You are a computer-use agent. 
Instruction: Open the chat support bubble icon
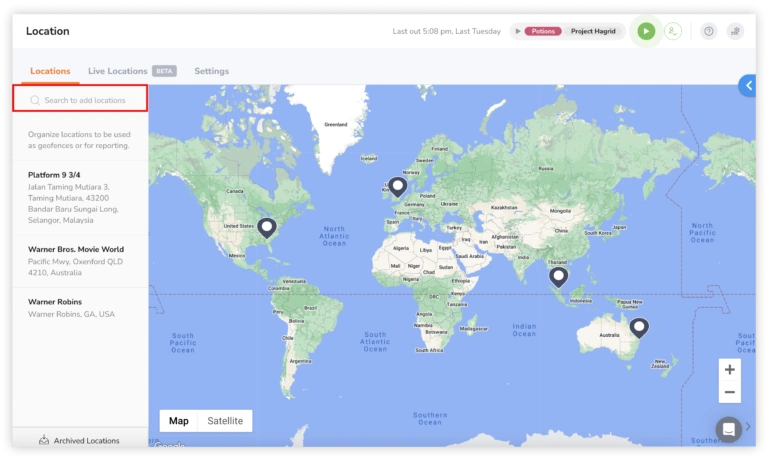(728, 429)
